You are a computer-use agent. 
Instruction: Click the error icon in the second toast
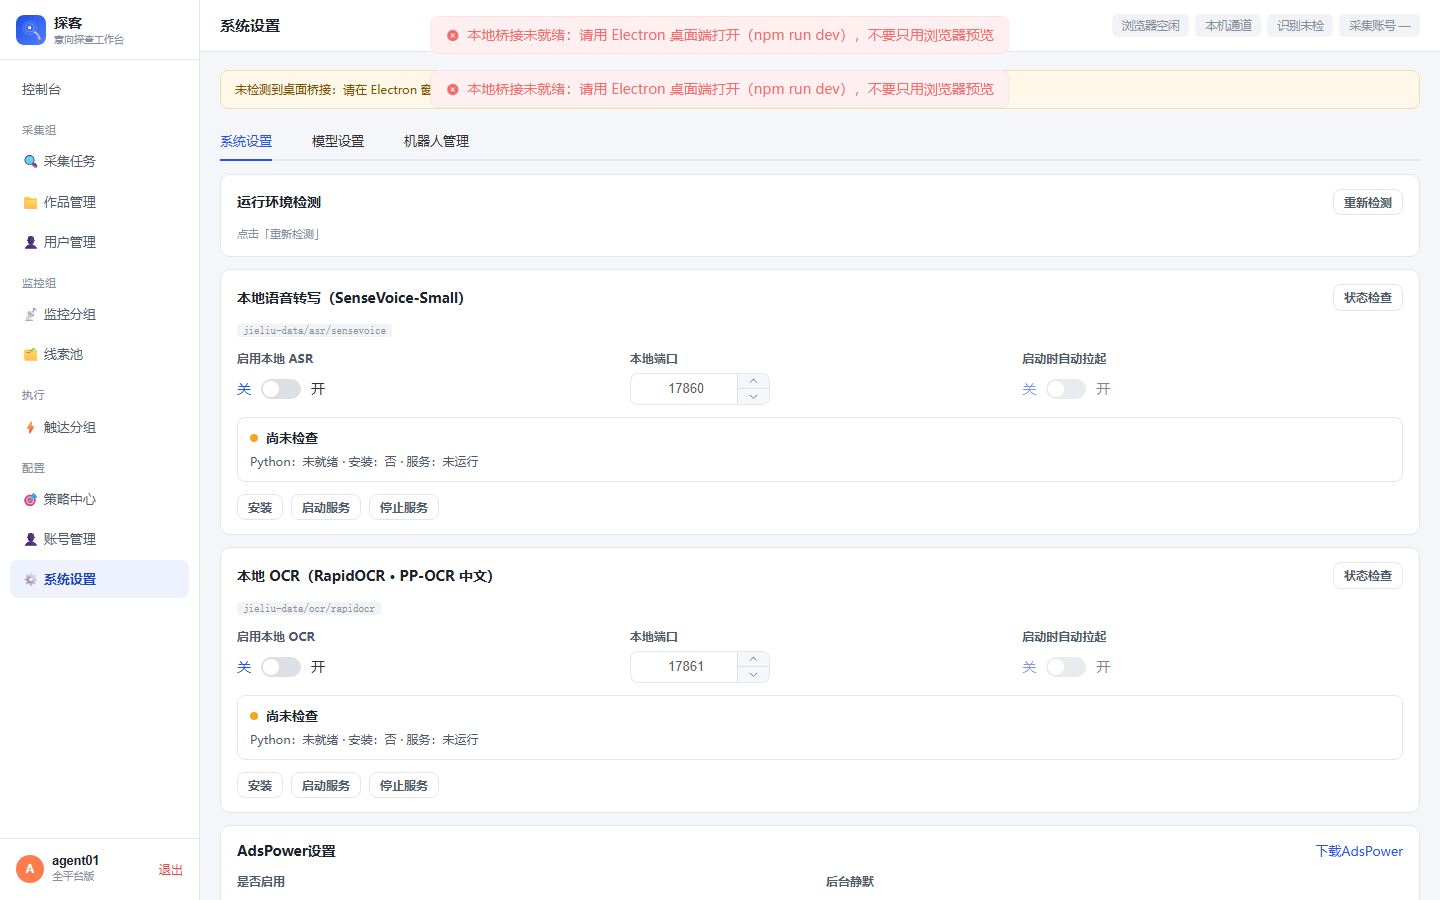tap(452, 89)
